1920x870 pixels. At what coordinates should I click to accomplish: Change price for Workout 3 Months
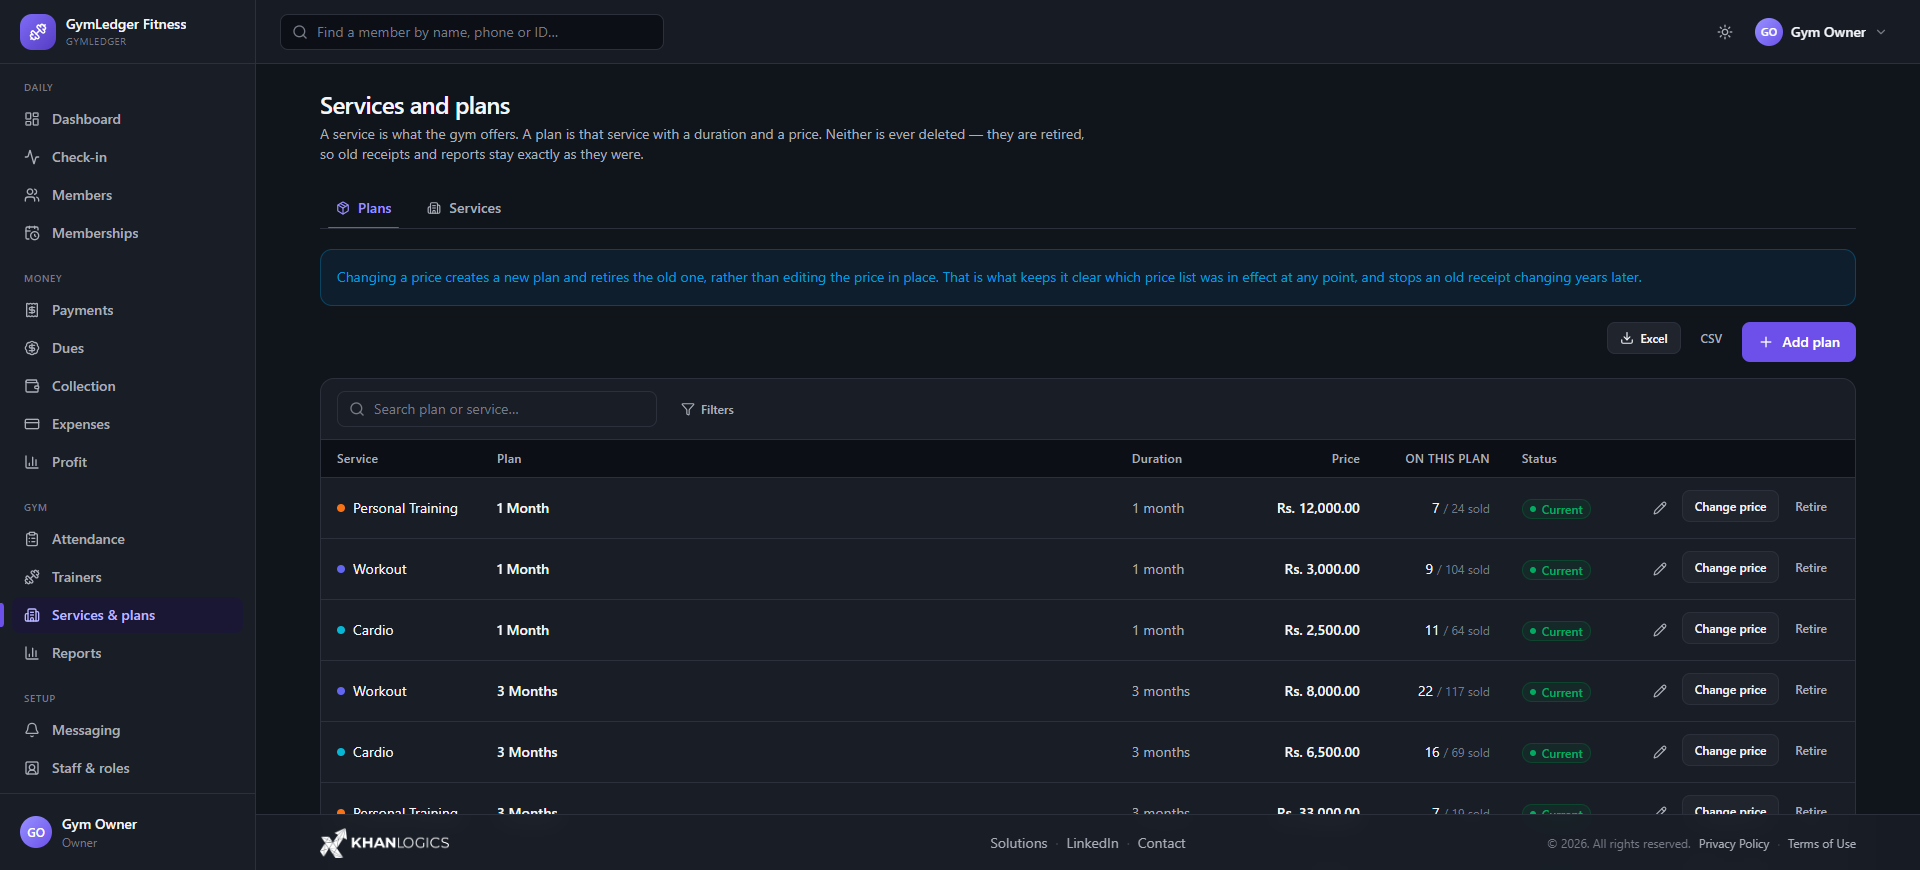point(1730,690)
